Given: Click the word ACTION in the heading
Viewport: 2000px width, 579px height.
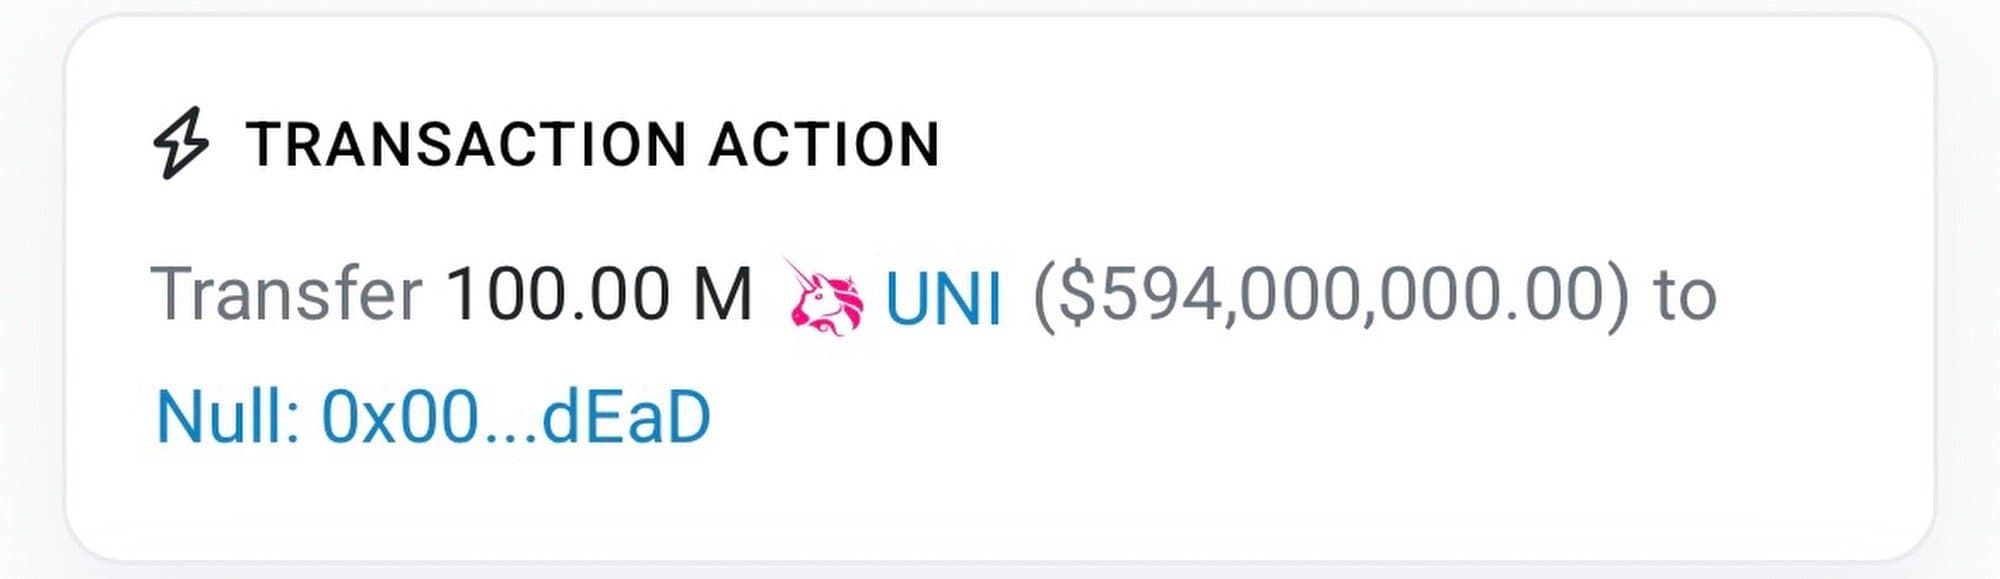Looking at the screenshot, I should click(825, 144).
